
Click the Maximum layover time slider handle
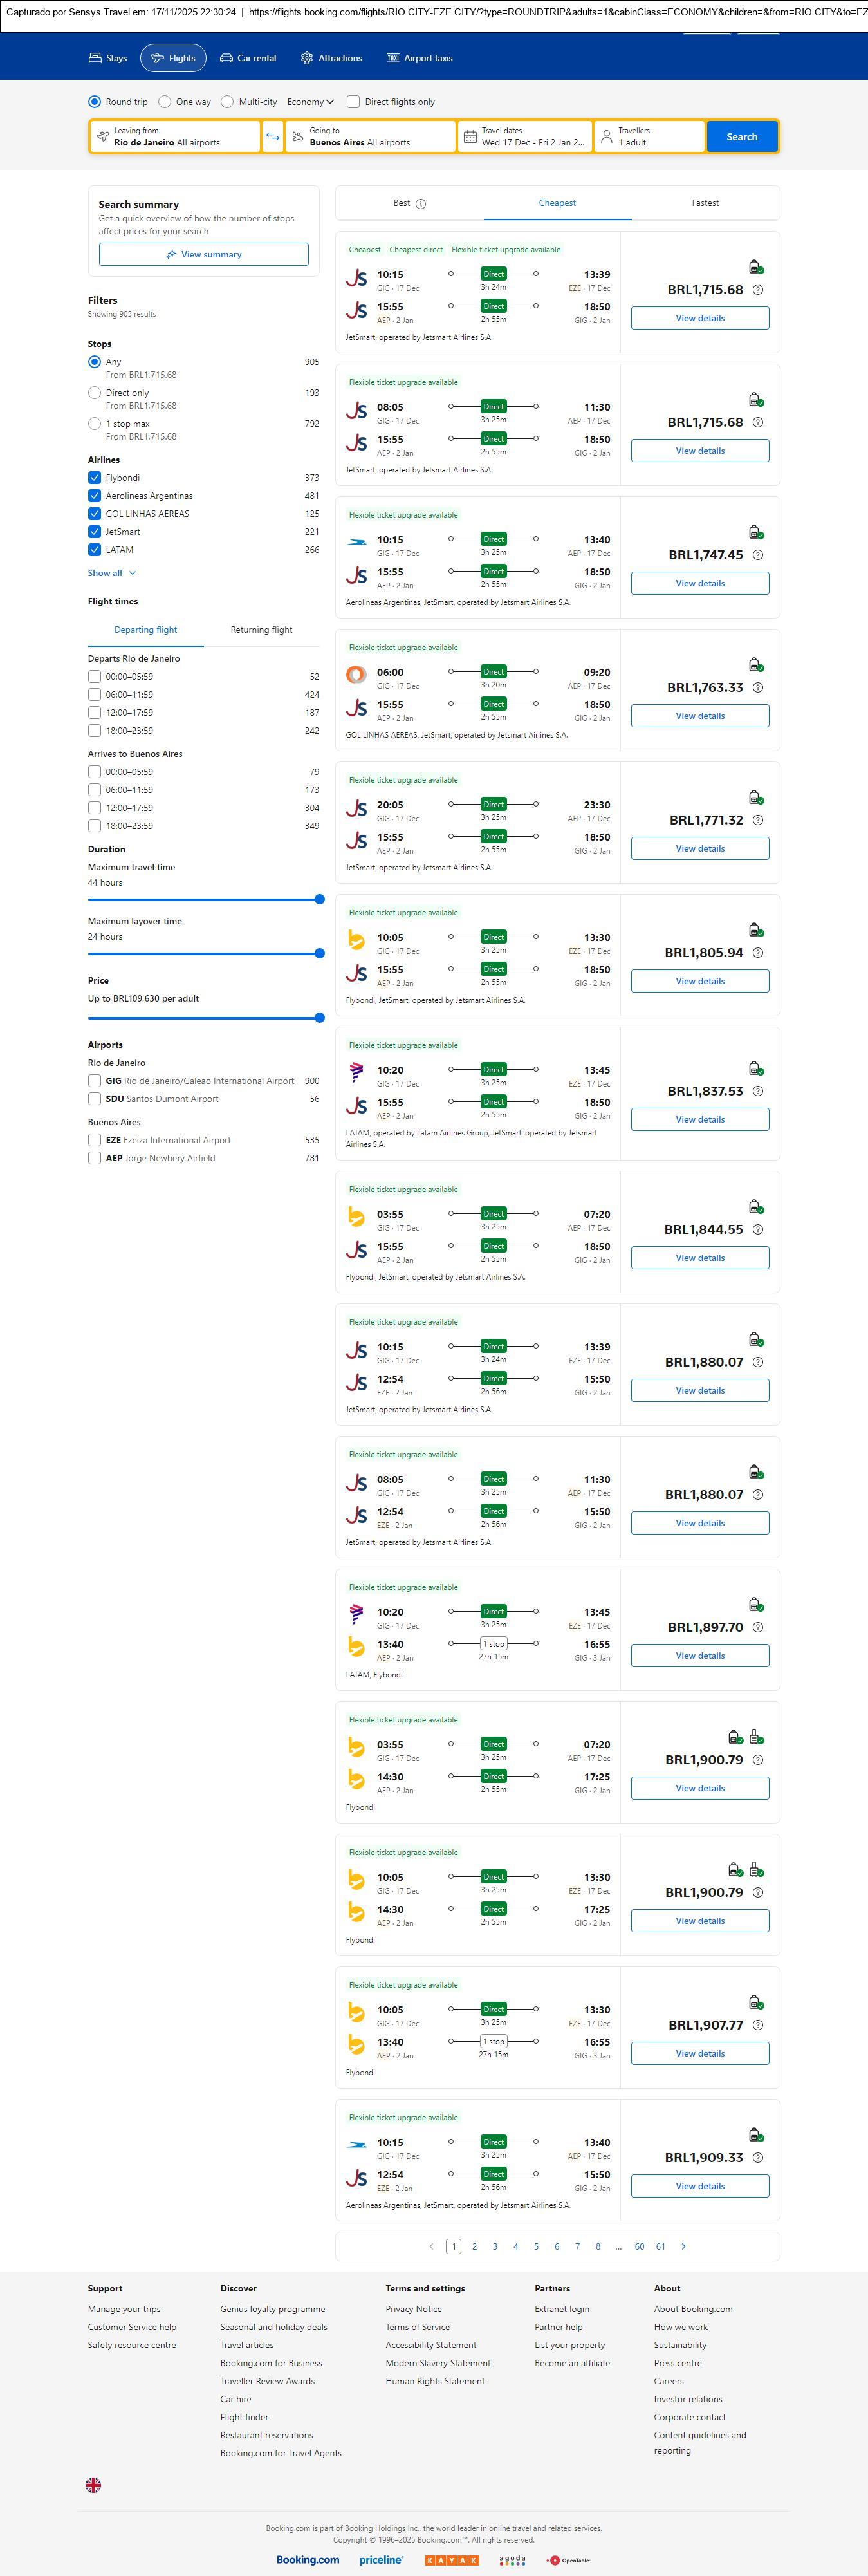point(319,953)
